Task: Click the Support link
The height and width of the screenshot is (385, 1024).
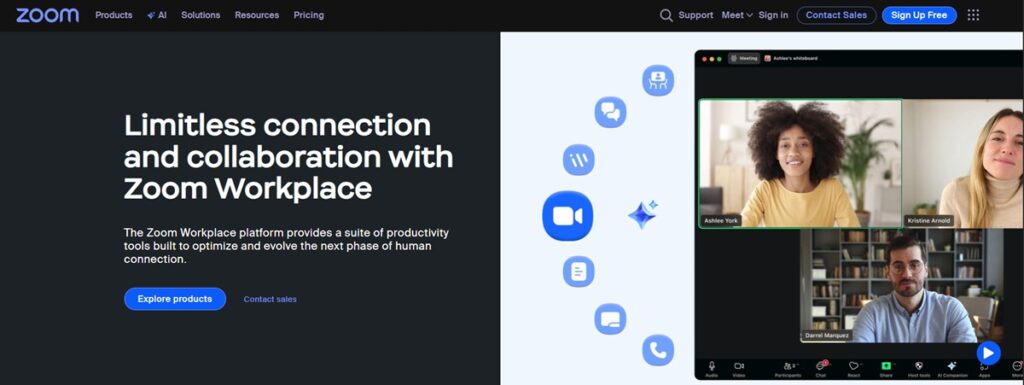Action: tap(696, 15)
